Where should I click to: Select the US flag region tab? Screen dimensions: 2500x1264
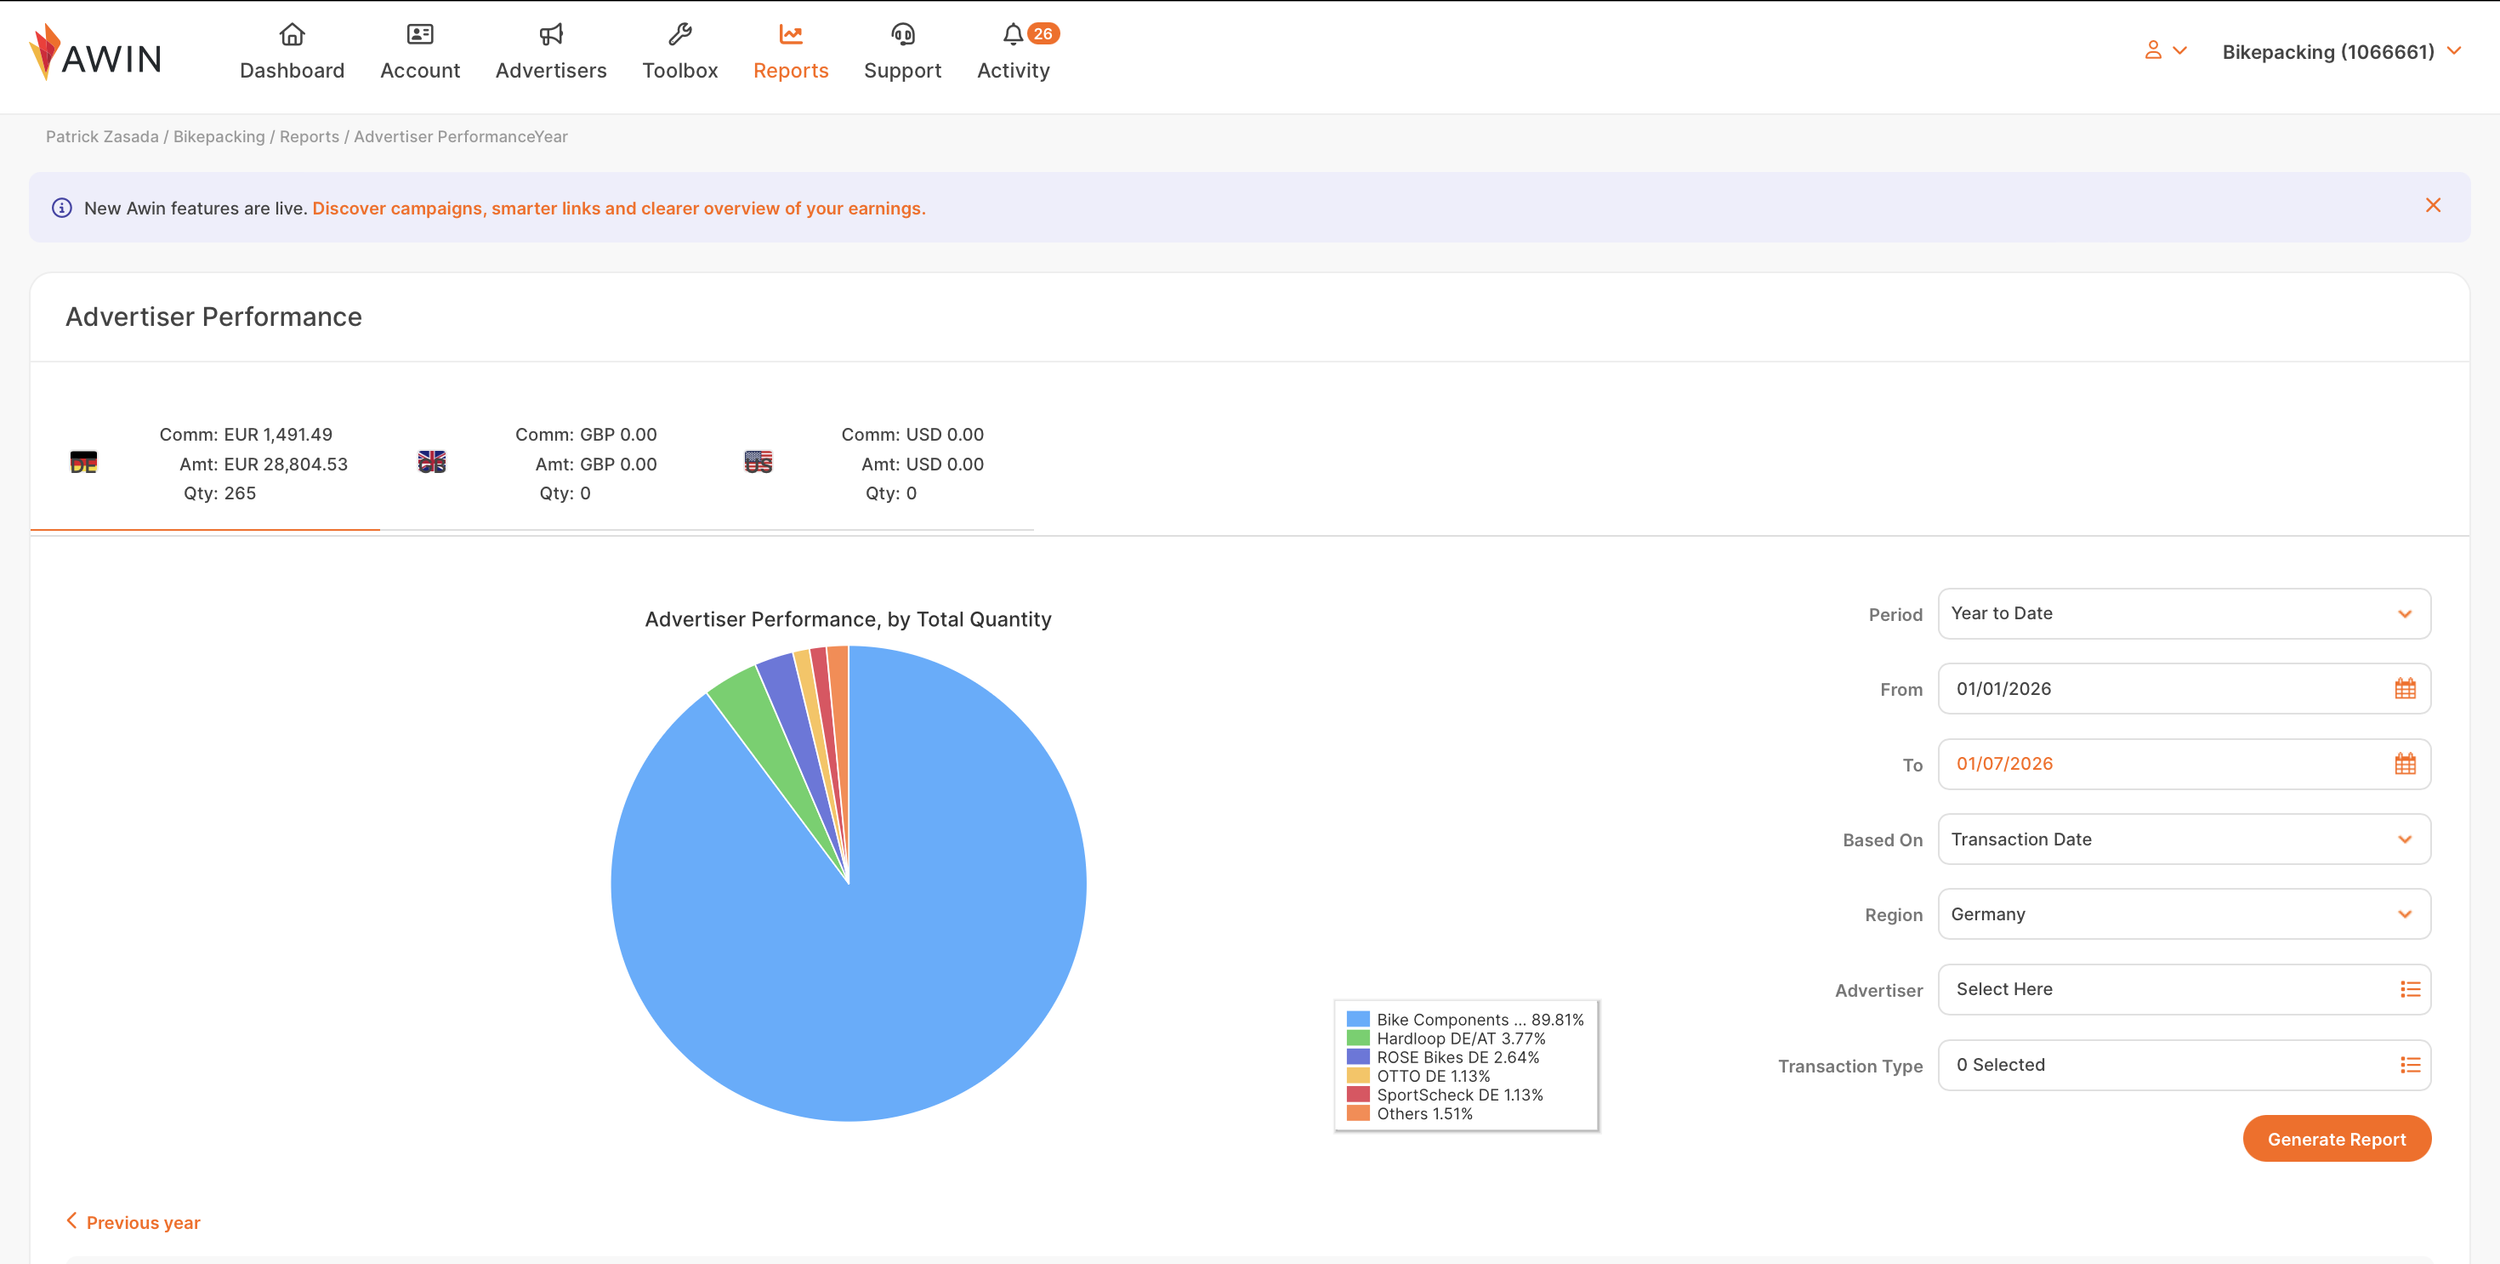pyautogui.click(x=758, y=462)
